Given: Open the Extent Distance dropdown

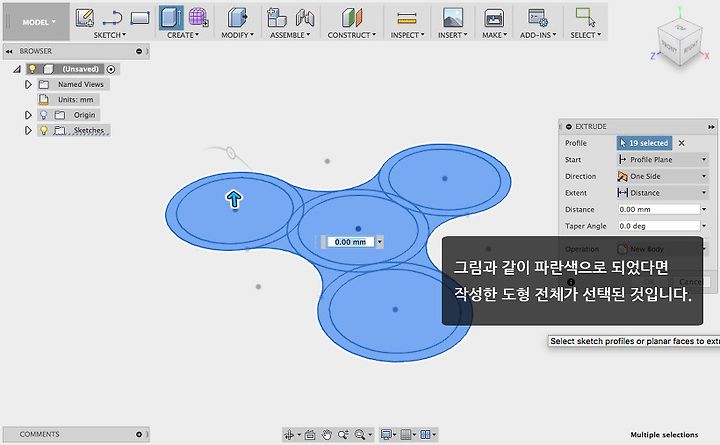Looking at the screenshot, I should click(663, 193).
